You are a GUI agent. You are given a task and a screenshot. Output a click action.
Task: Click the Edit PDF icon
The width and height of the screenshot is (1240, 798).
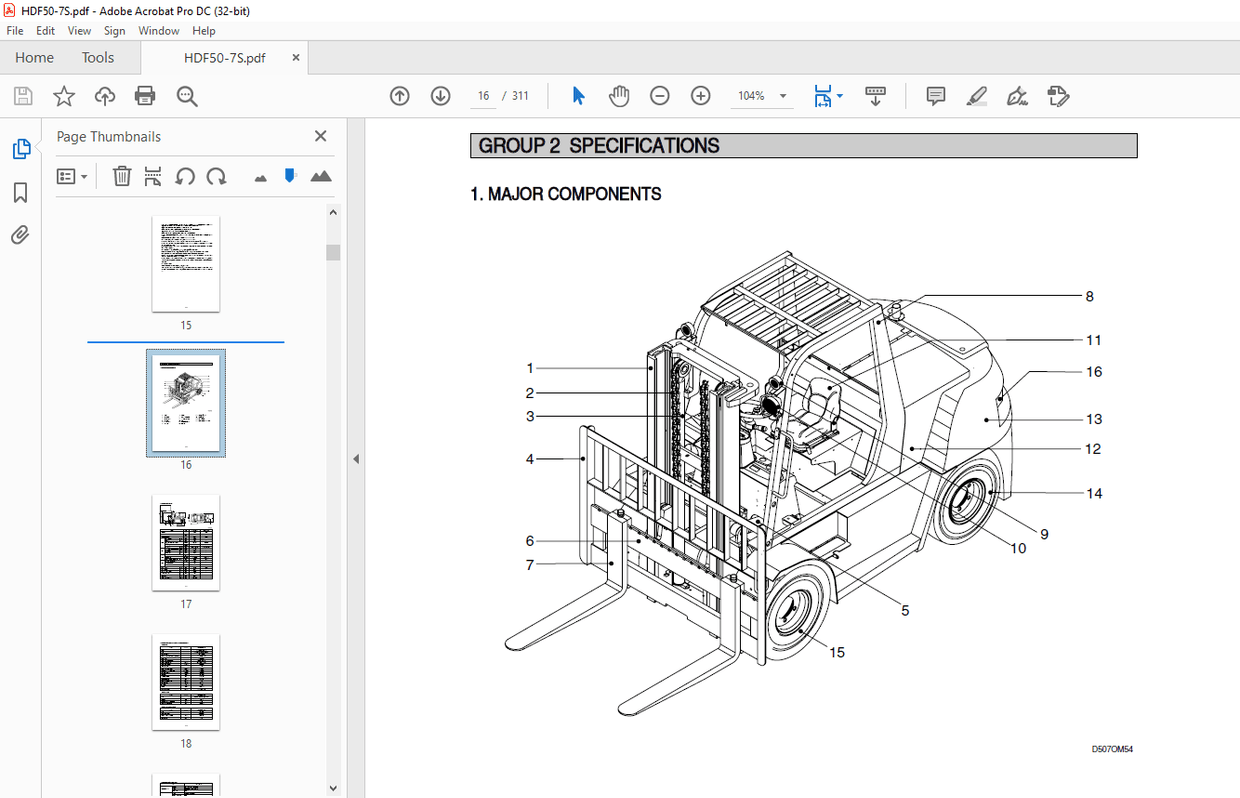pyautogui.click(x=1057, y=96)
